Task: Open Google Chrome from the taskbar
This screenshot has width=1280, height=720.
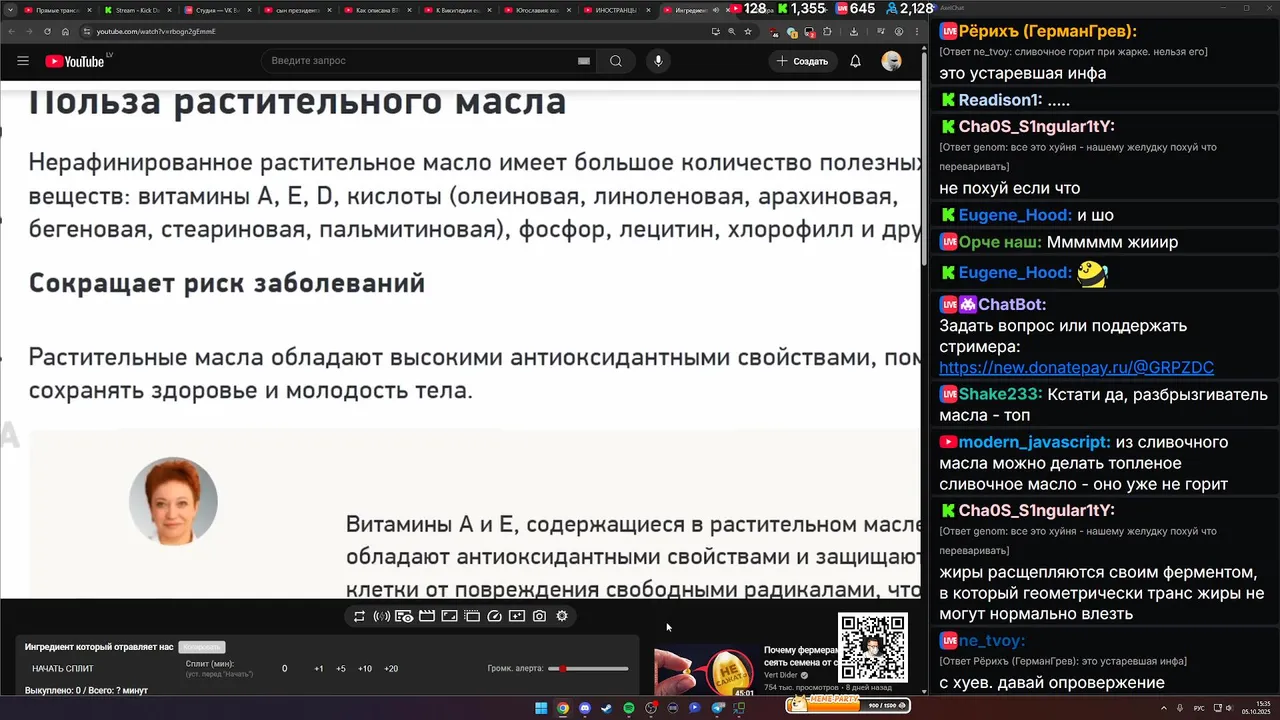Action: 563,708
